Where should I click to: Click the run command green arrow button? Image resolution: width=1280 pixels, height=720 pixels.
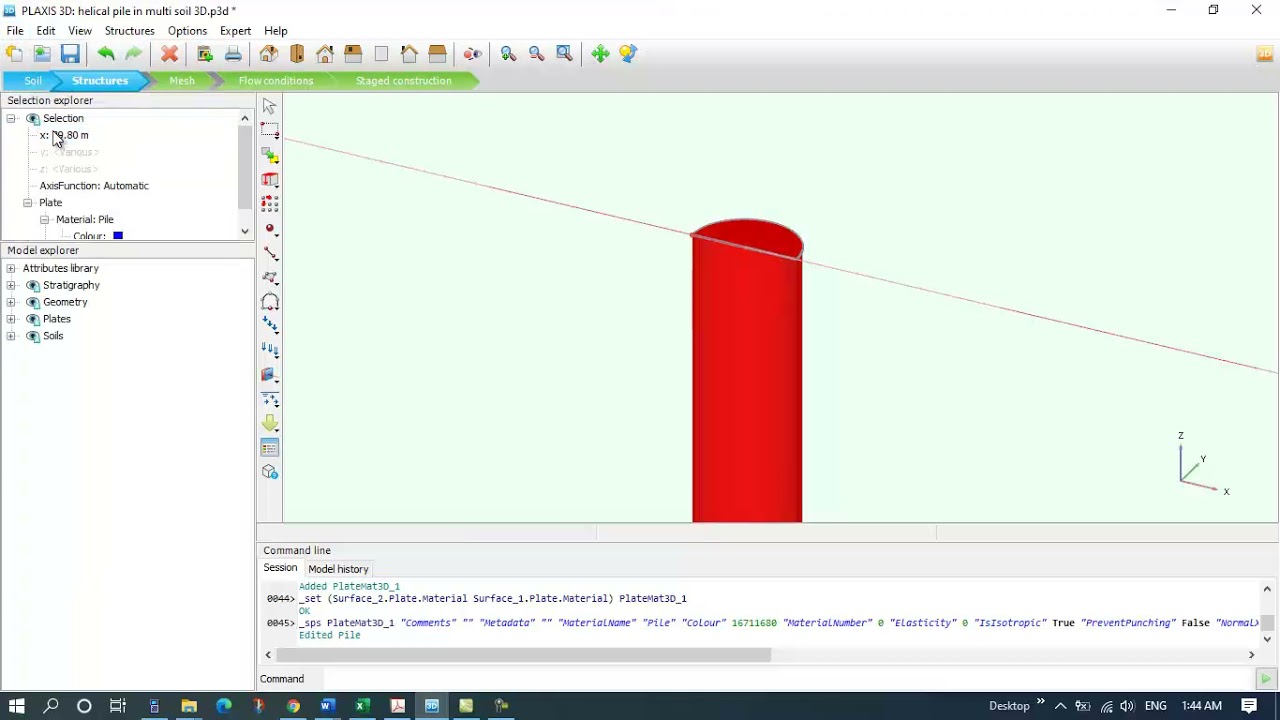click(x=1266, y=679)
